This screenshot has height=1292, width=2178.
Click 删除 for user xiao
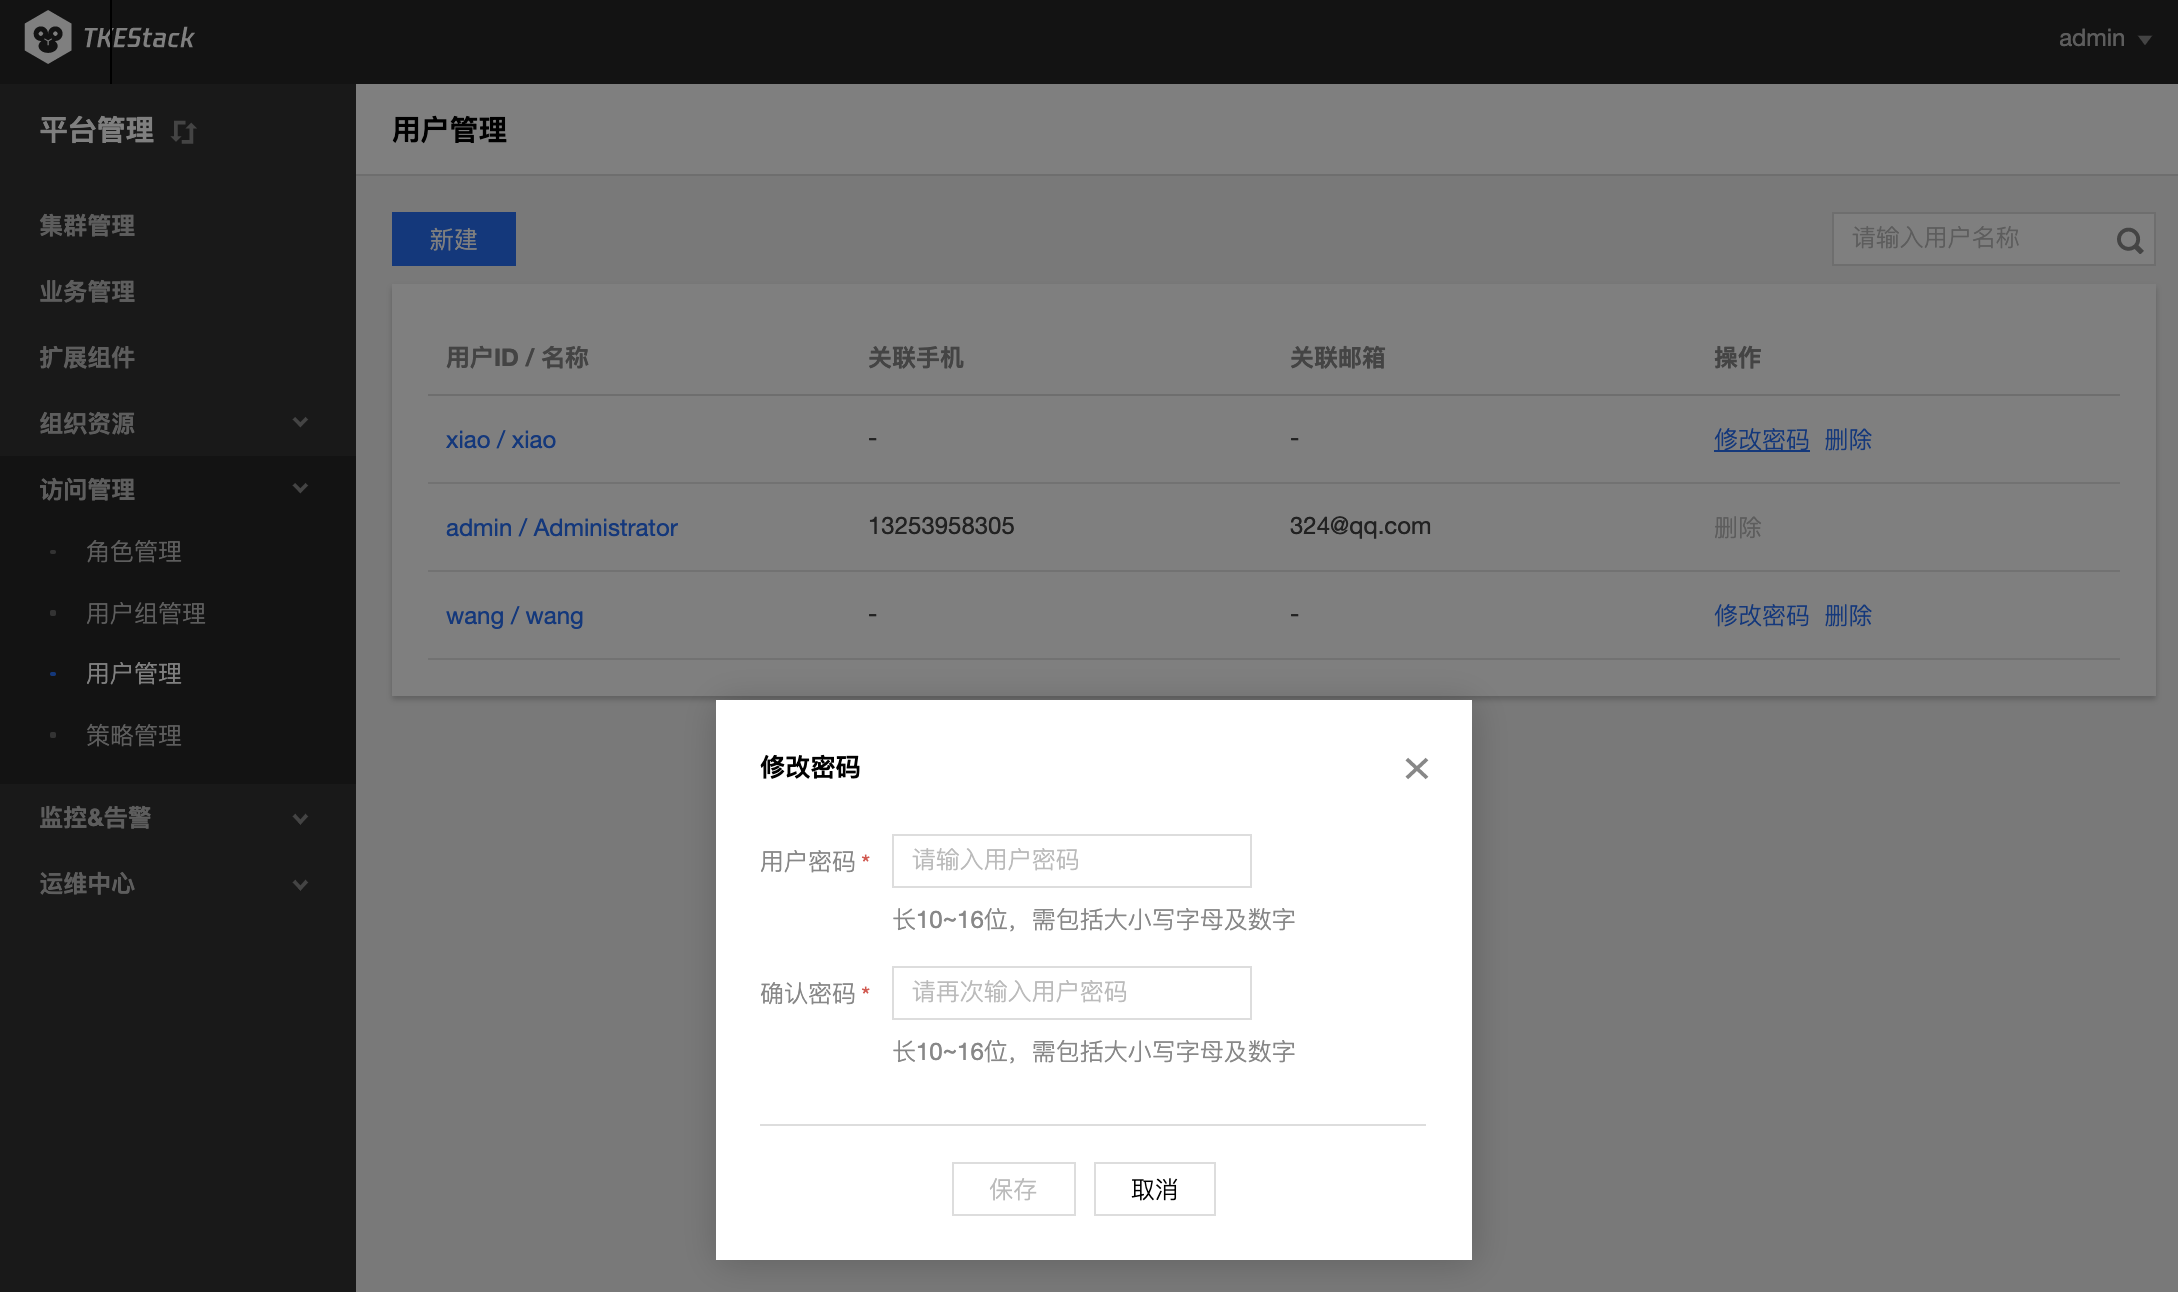pos(1848,440)
